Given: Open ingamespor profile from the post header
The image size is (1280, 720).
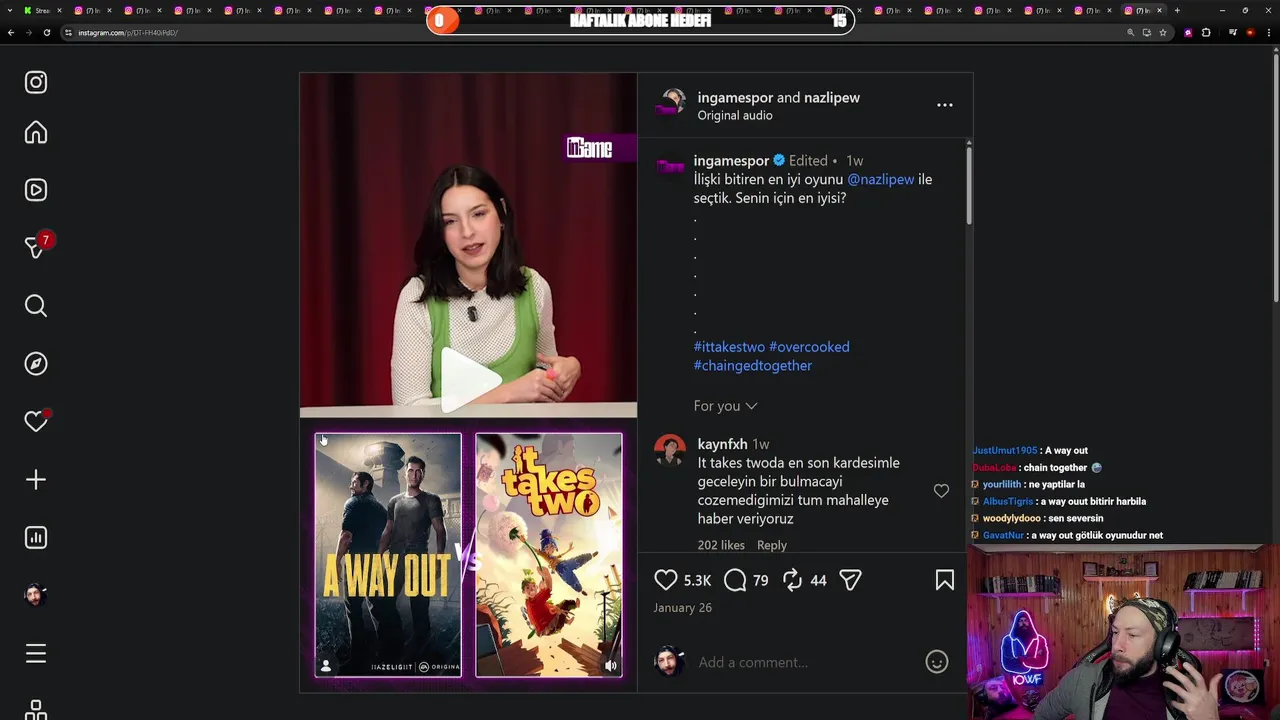Looking at the screenshot, I should (735, 98).
